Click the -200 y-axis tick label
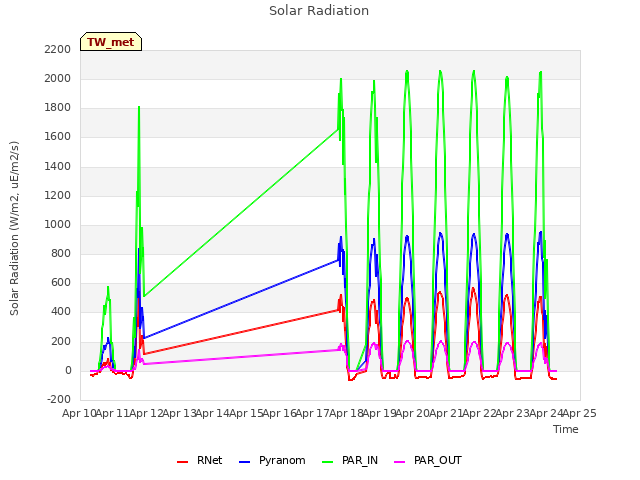The width and height of the screenshot is (640, 480). (59, 399)
